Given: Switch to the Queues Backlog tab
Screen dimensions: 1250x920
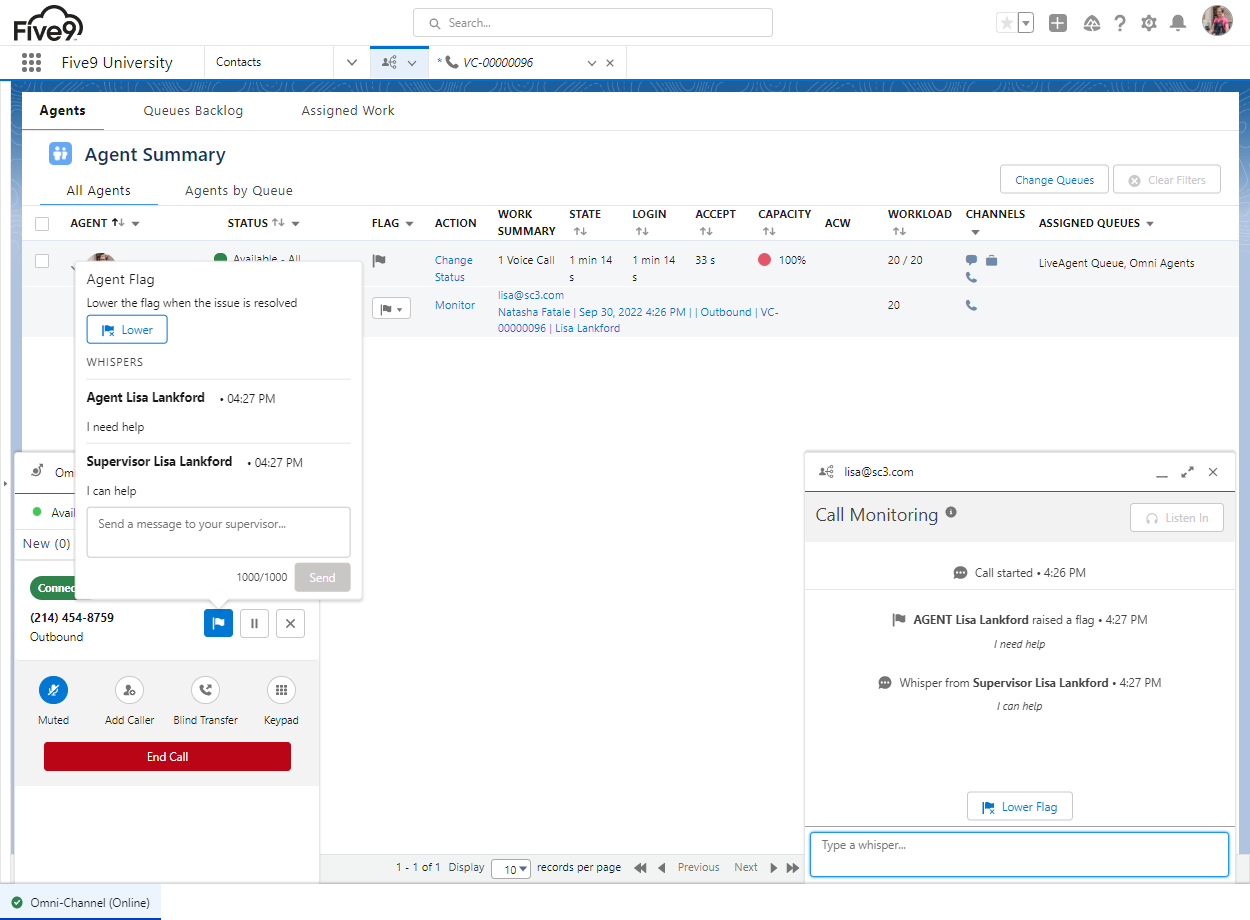Looking at the screenshot, I should pyautogui.click(x=193, y=111).
